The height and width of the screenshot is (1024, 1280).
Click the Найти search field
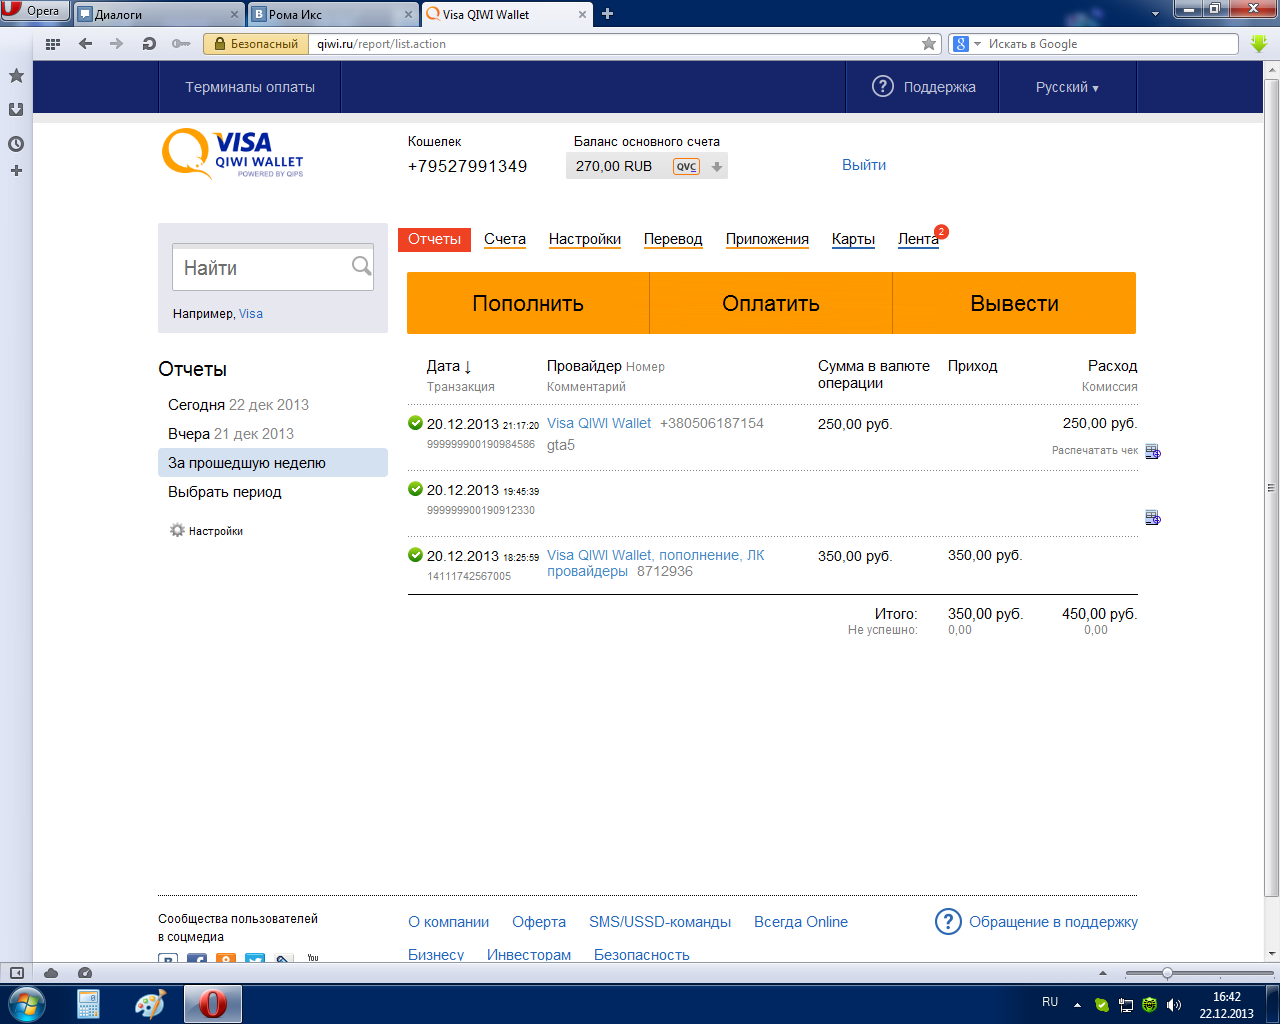pos(272,267)
